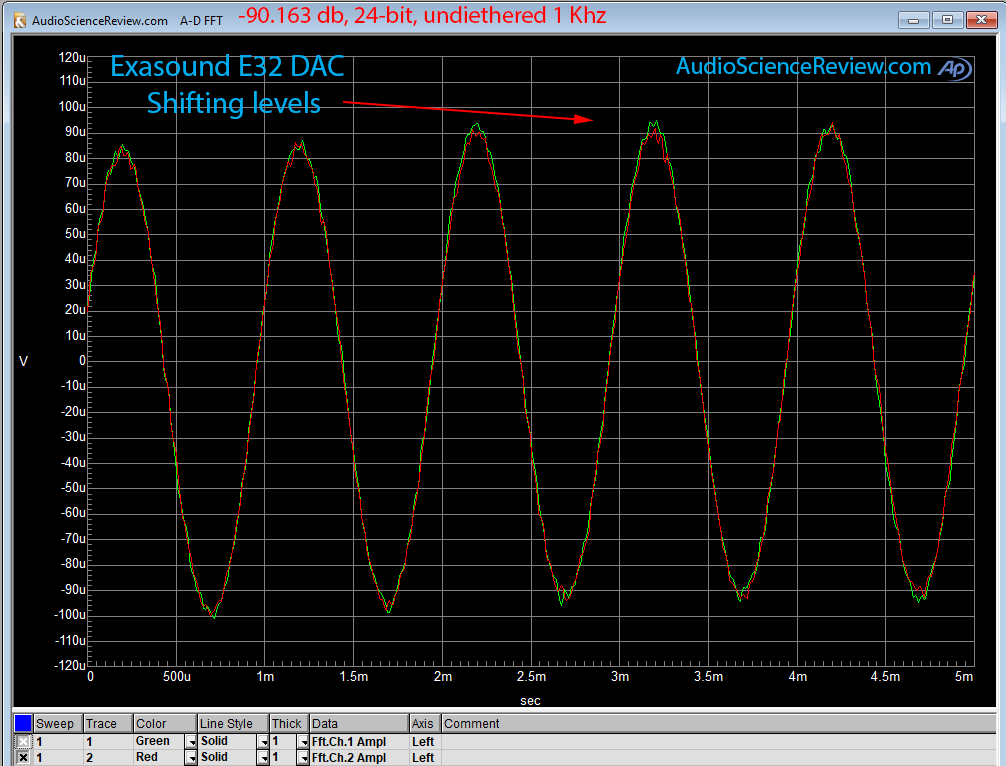Screen dimensions: 1006x766
Task: Click the Comment field for trace 2
Action: tap(719, 758)
